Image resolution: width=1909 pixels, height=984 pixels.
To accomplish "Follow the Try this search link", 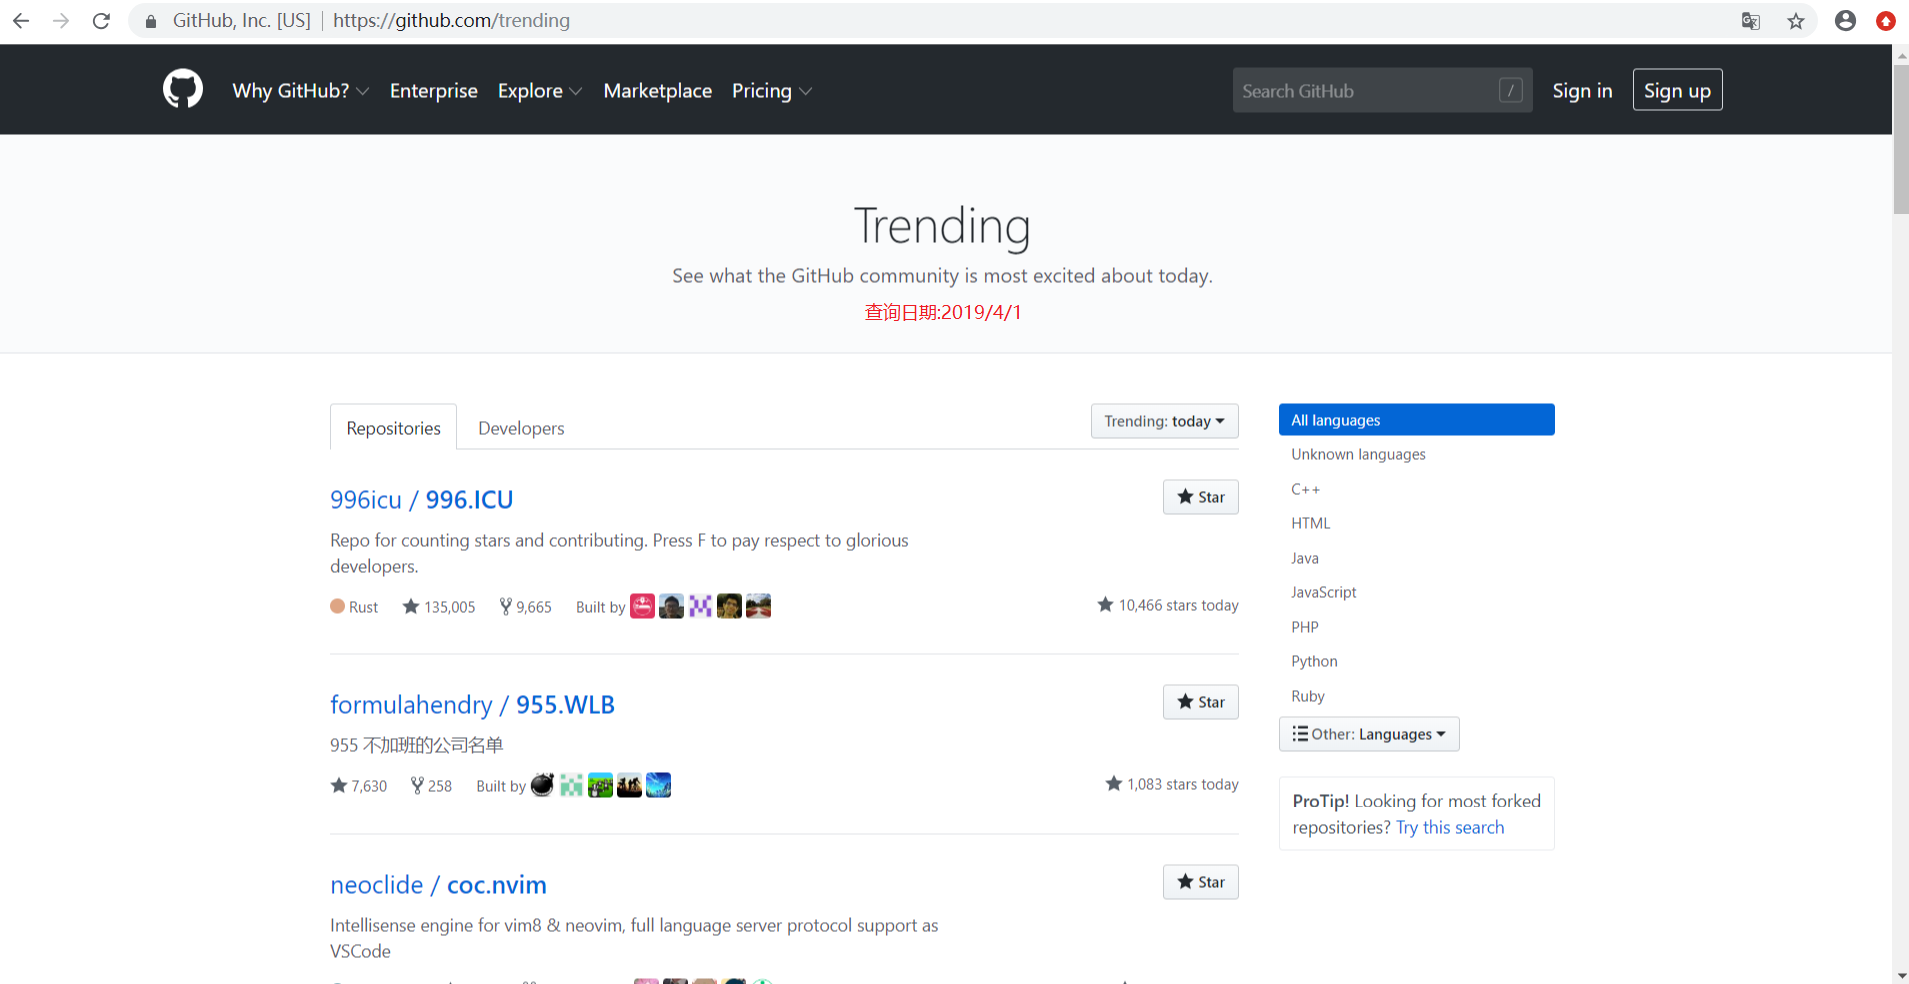I will (1450, 827).
